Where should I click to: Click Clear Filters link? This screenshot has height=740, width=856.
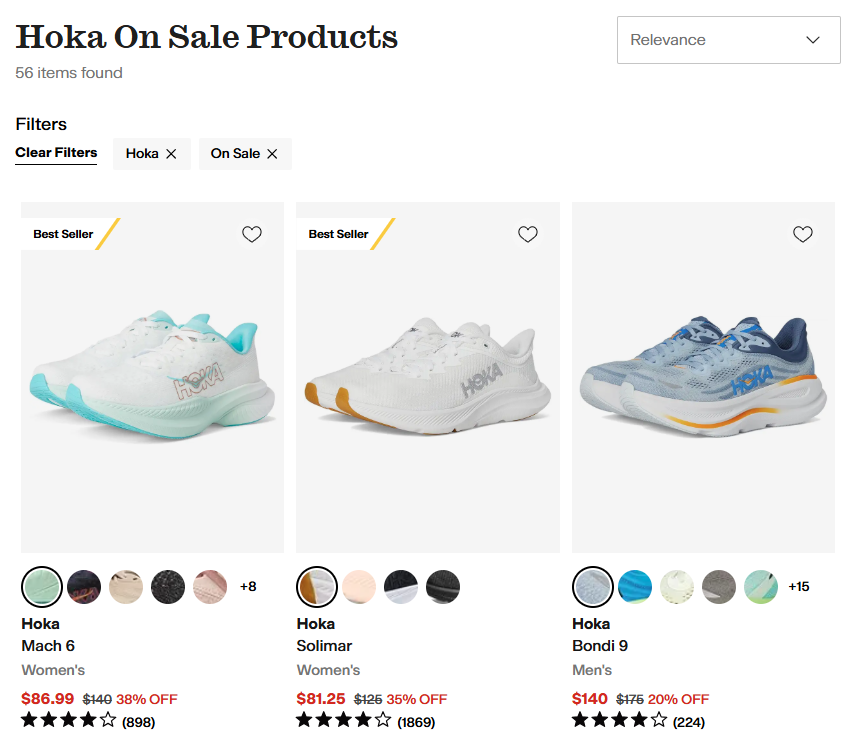[56, 153]
